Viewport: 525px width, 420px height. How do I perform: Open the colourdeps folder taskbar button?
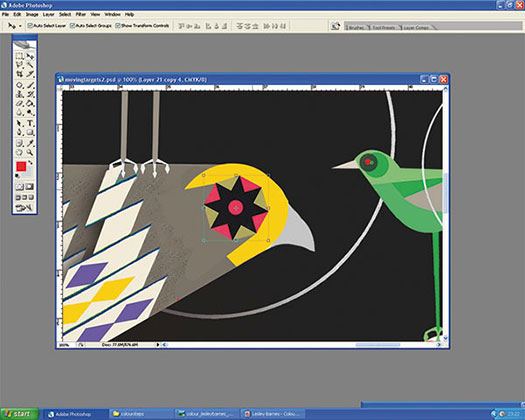point(141,414)
